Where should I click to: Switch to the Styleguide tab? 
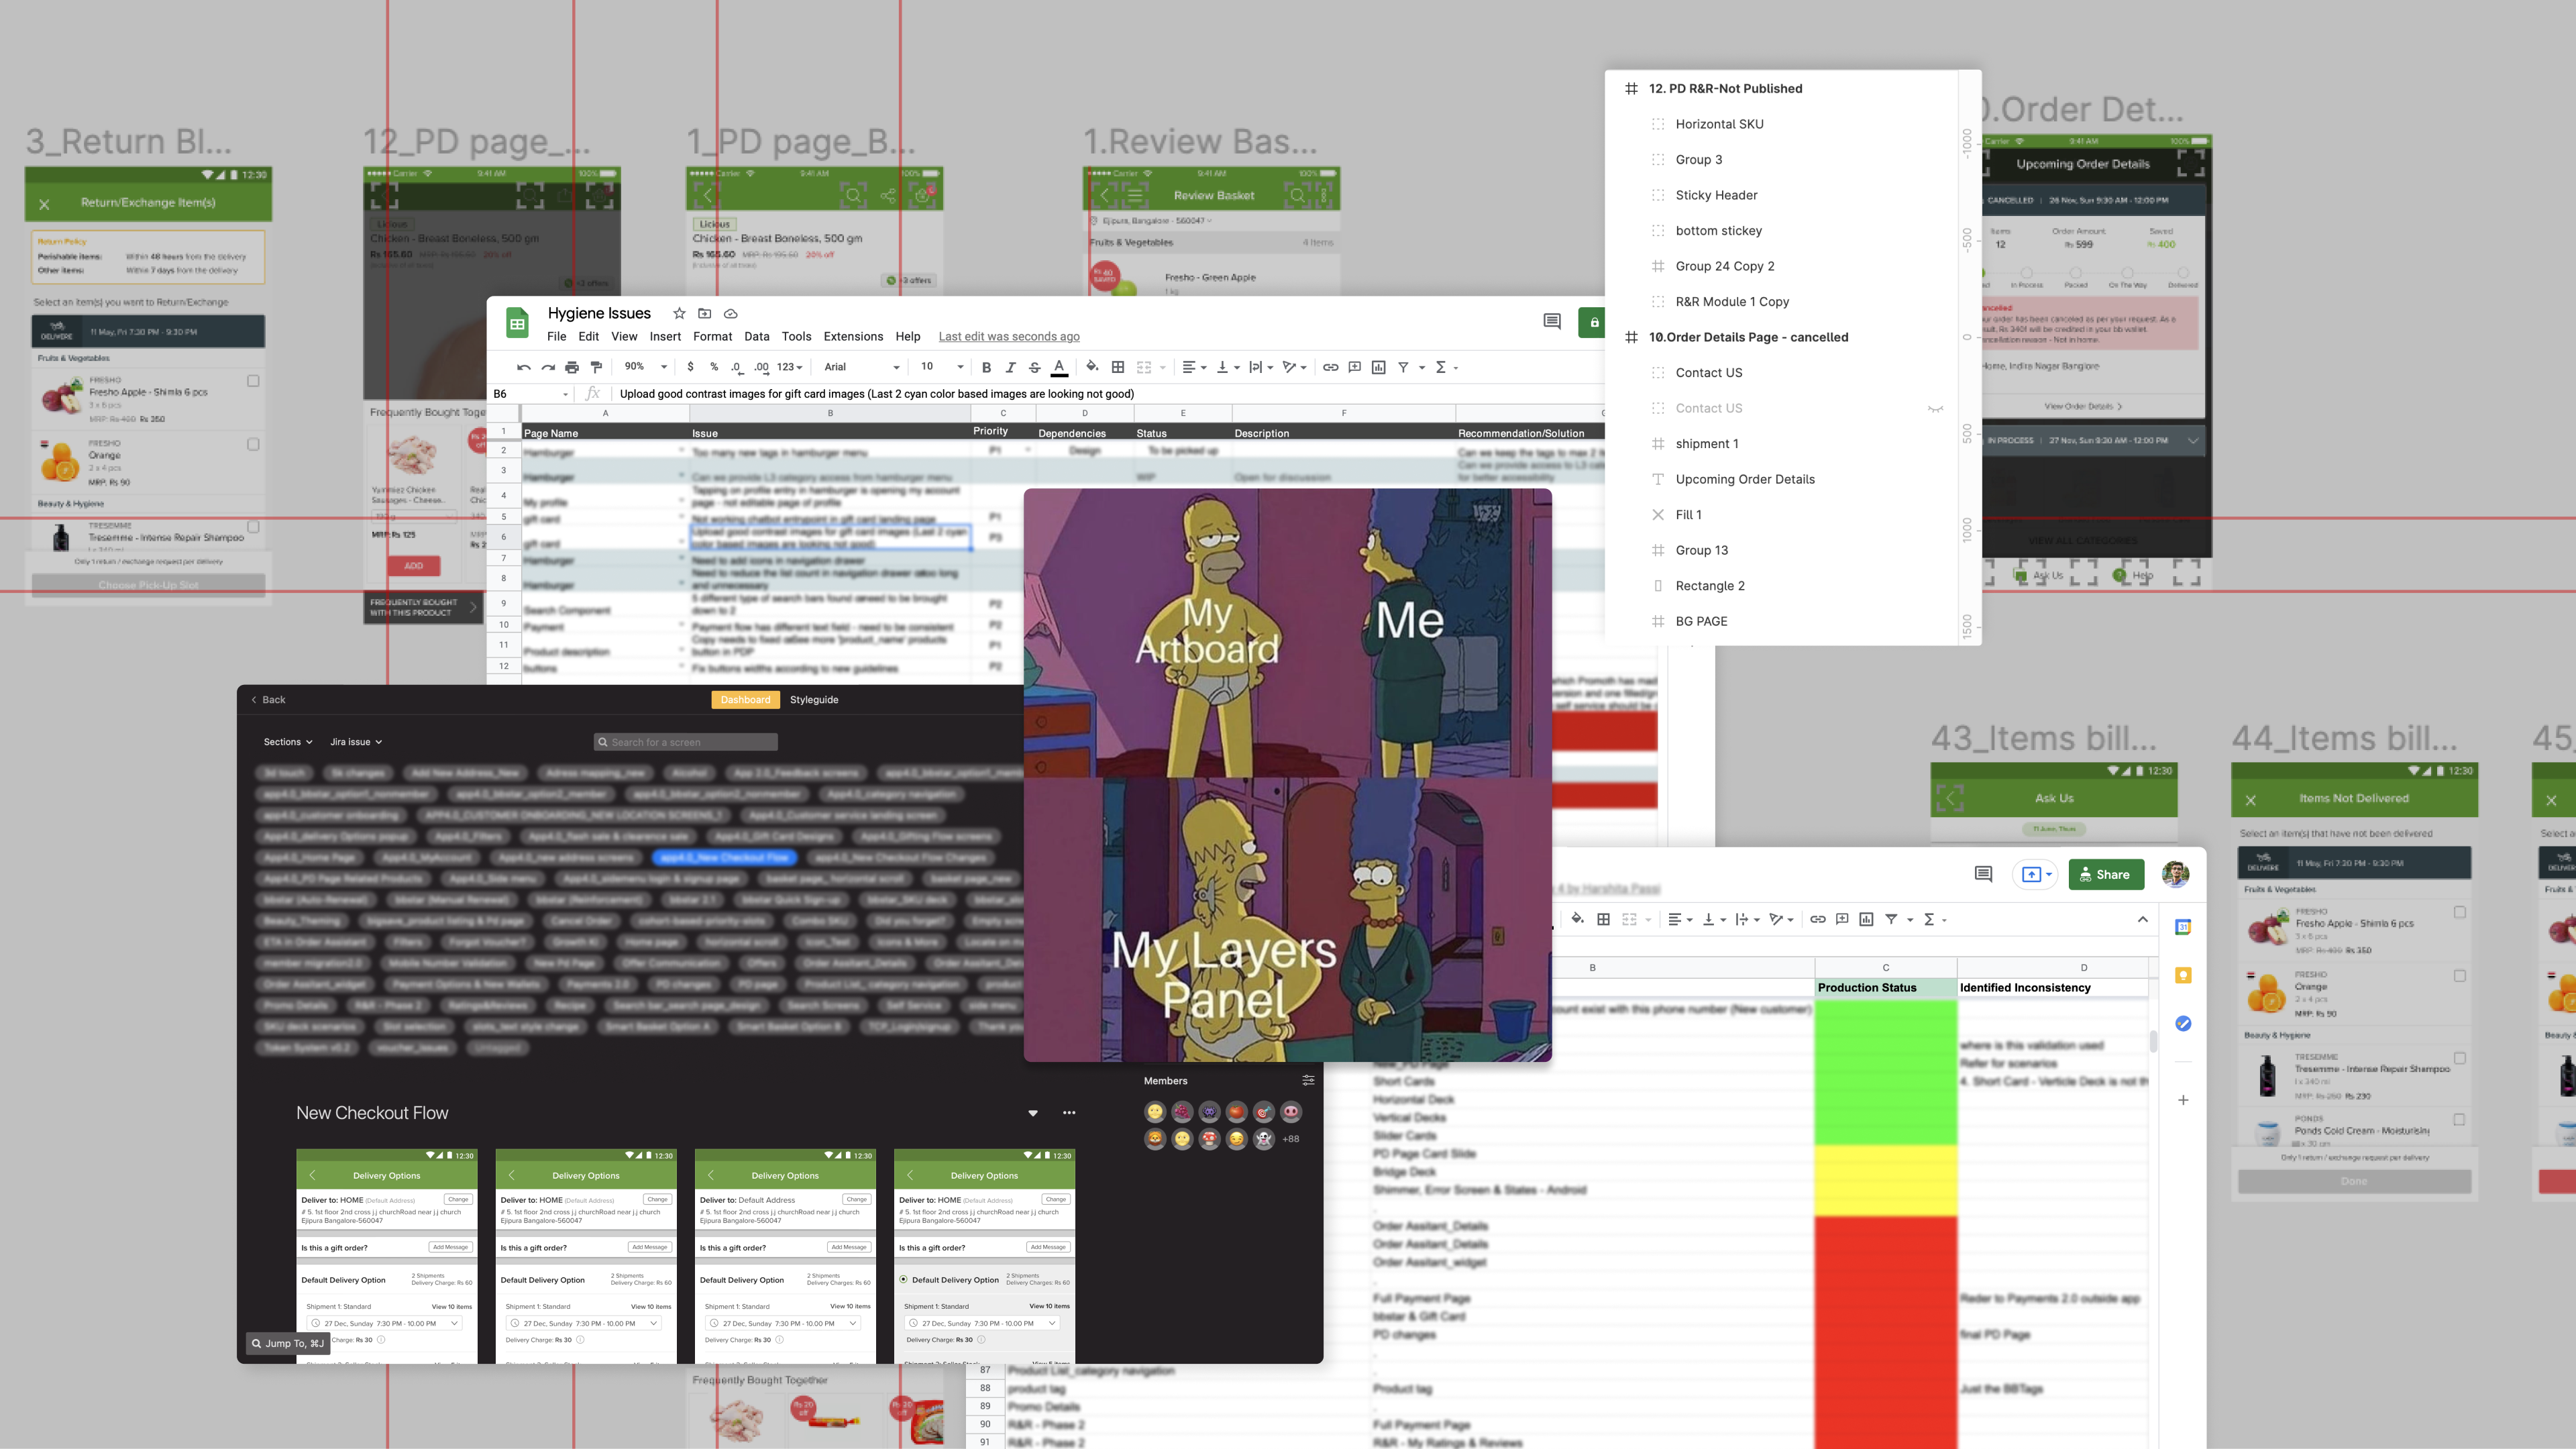tap(814, 700)
